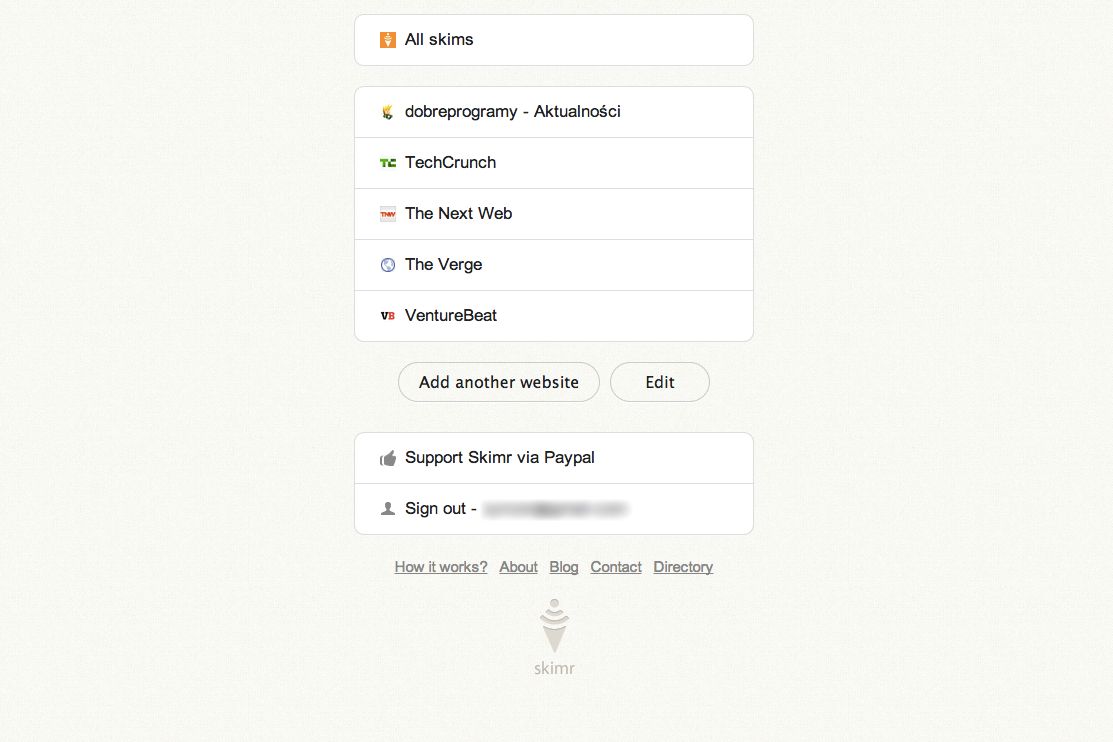Viewport: 1113px width, 742px height.
Task: Click the thumbs-up support icon
Action: 388,458
